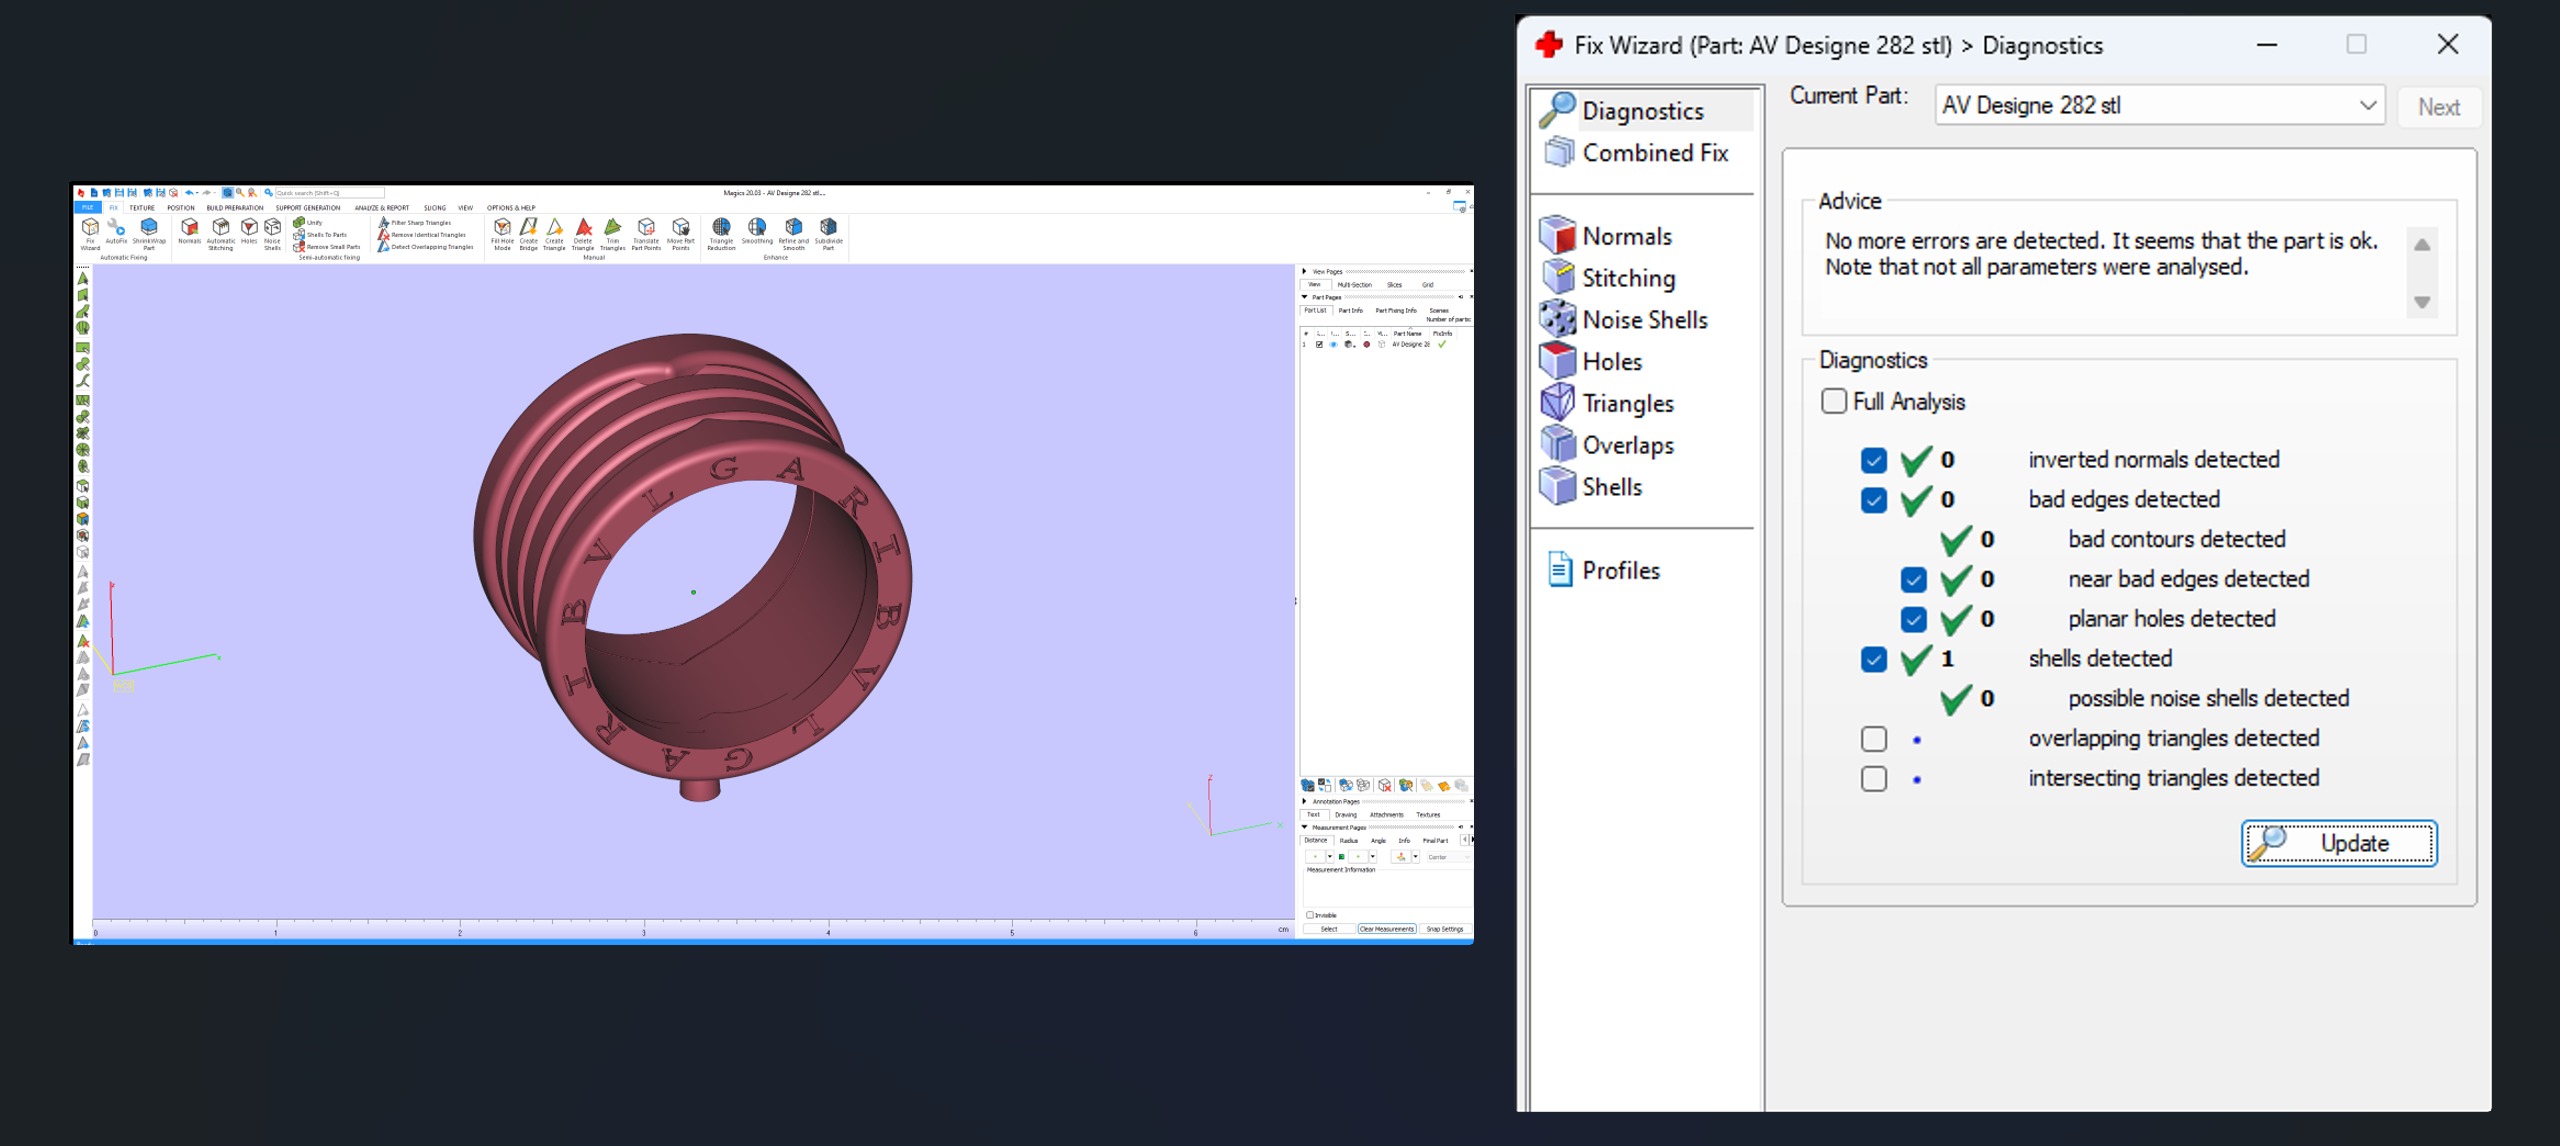2560x1146 pixels.
Task: Click Next button in Fix Wizard
Action: pyautogui.click(x=2439, y=106)
